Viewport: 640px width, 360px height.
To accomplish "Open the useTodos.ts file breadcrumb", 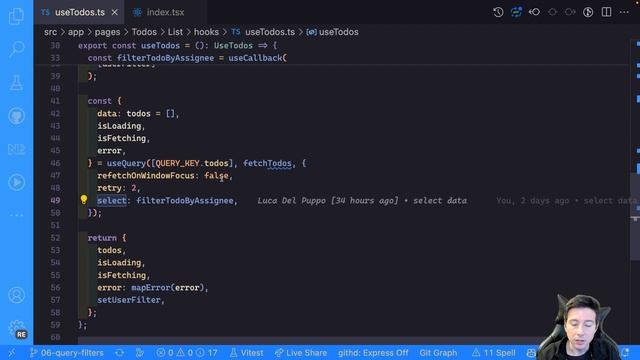I will click(263, 32).
